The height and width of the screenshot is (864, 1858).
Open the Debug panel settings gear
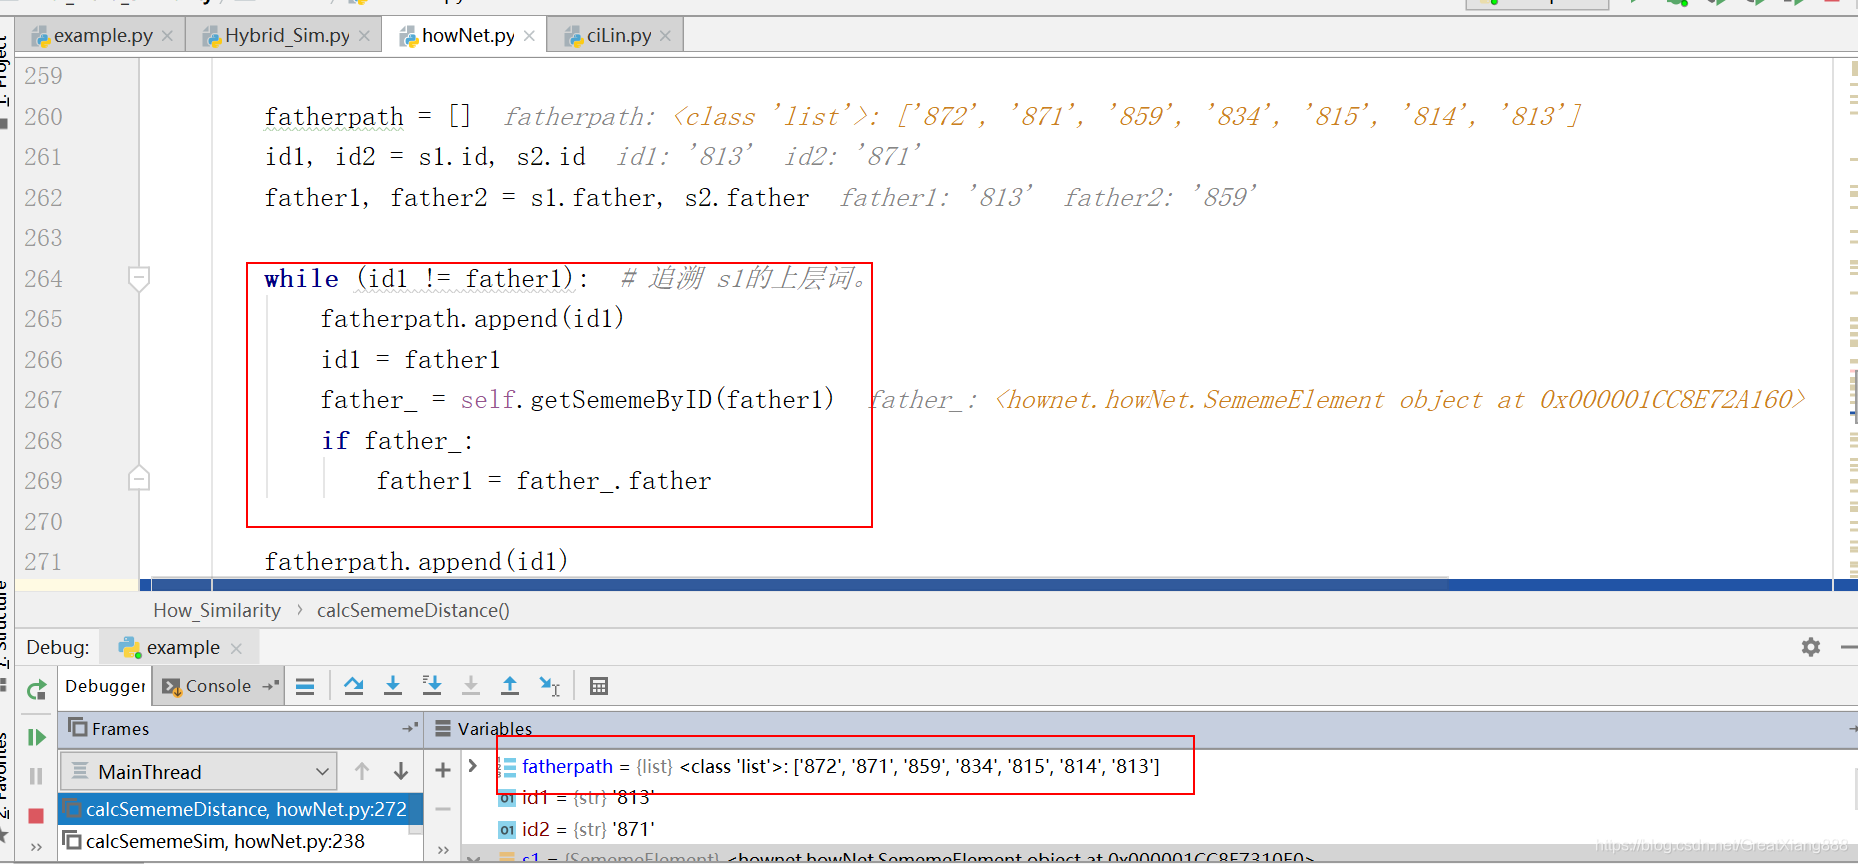pyautogui.click(x=1811, y=647)
